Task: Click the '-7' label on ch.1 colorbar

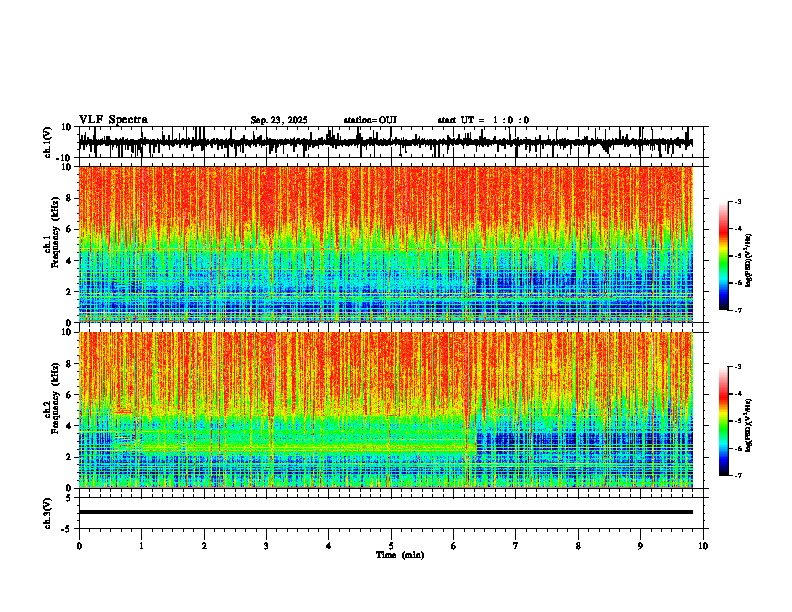Action: pos(738,310)
